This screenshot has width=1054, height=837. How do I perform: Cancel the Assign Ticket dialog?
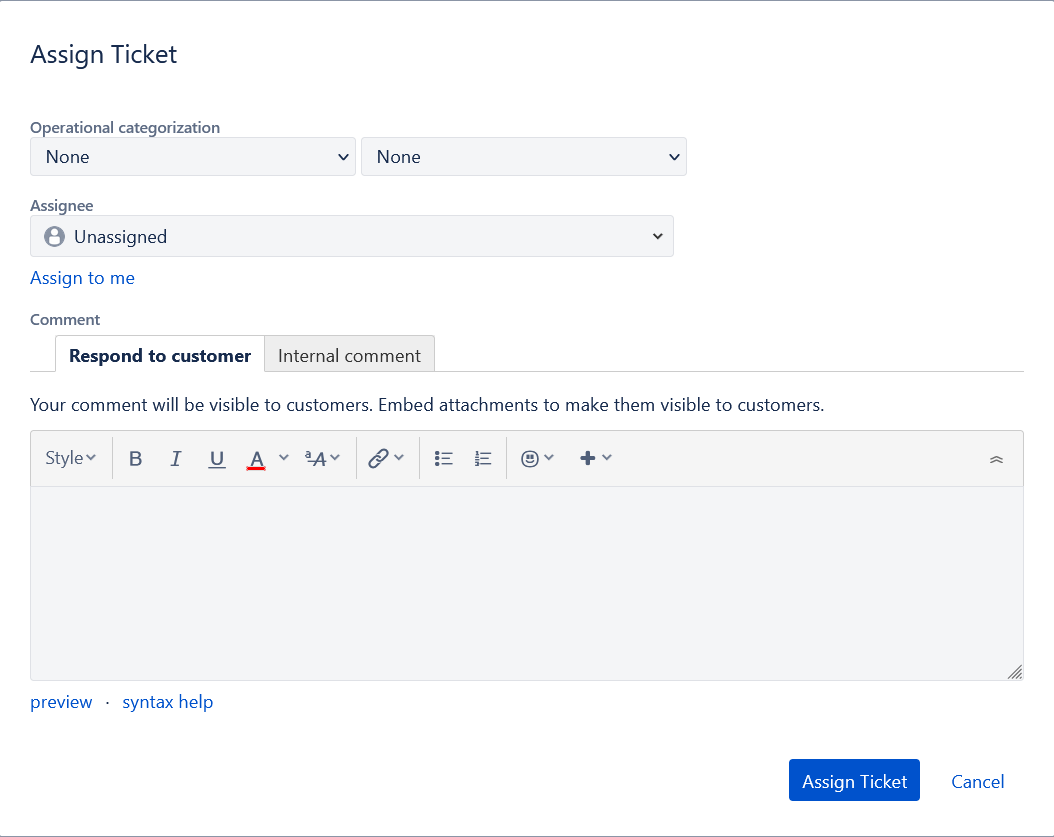point(977,781)
